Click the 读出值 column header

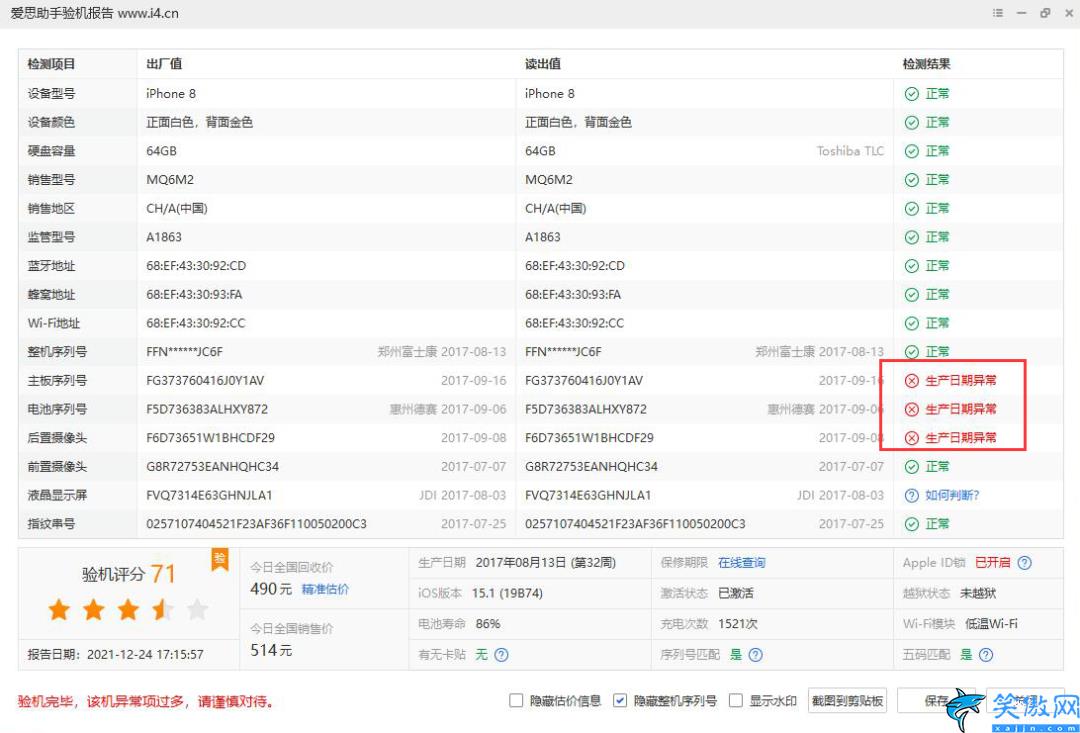coord(543,64)
